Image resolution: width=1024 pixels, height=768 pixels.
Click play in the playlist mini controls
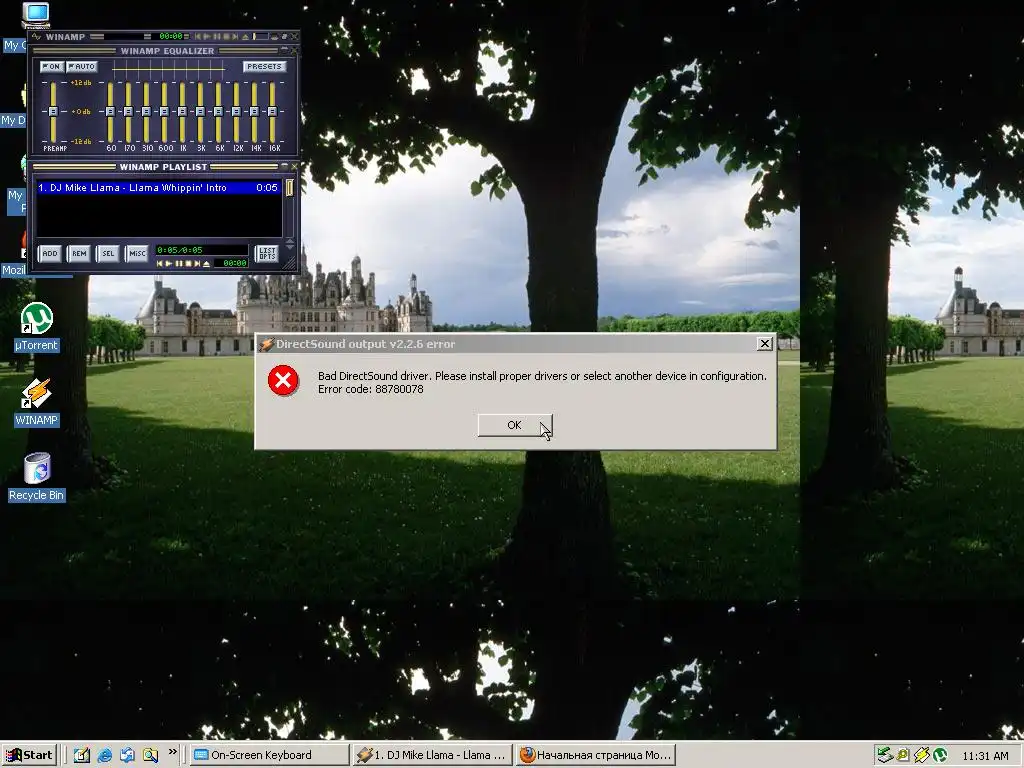point(168,263)
